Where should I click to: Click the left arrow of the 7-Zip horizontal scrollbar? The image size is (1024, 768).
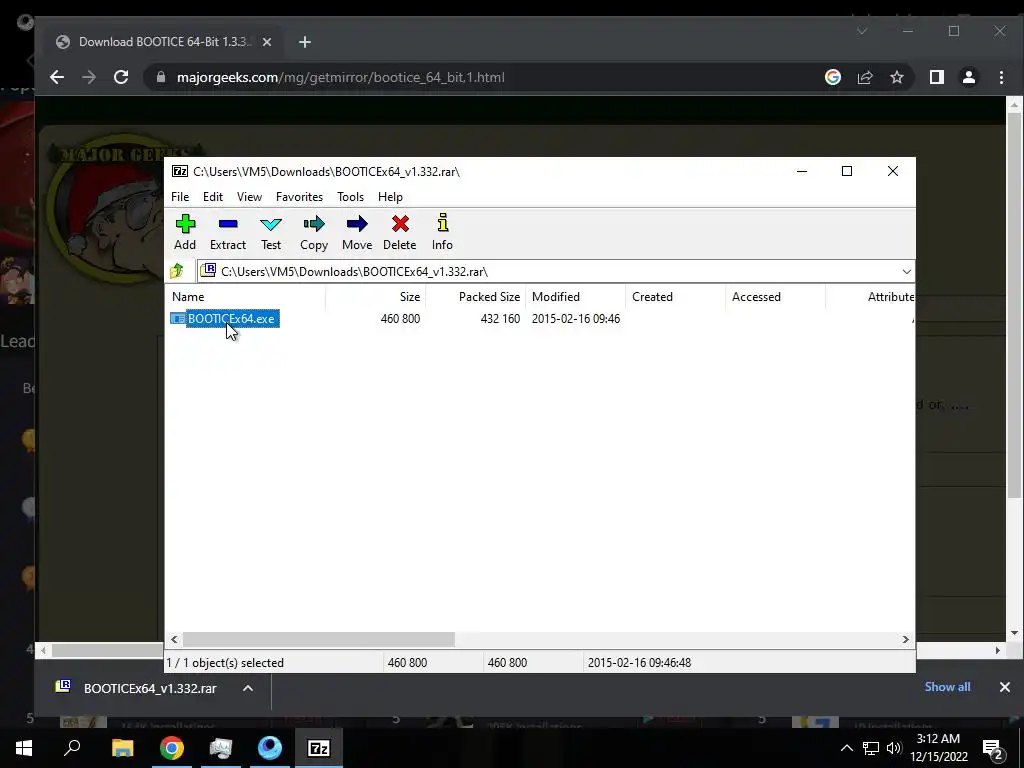point(174,639)
